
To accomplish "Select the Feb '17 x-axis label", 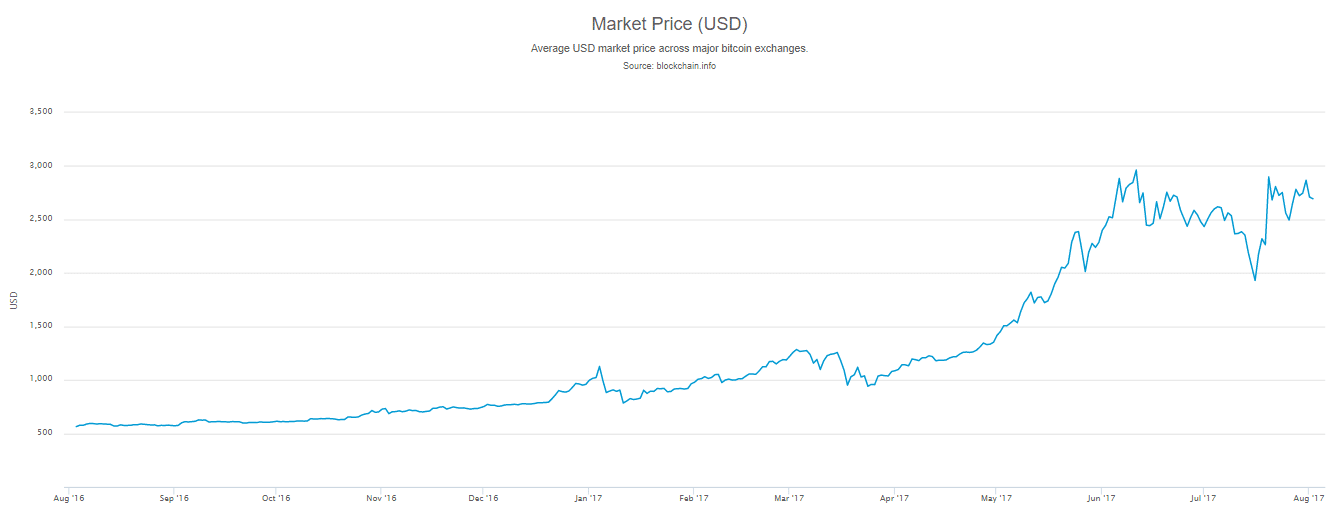I will click(693, 497).
